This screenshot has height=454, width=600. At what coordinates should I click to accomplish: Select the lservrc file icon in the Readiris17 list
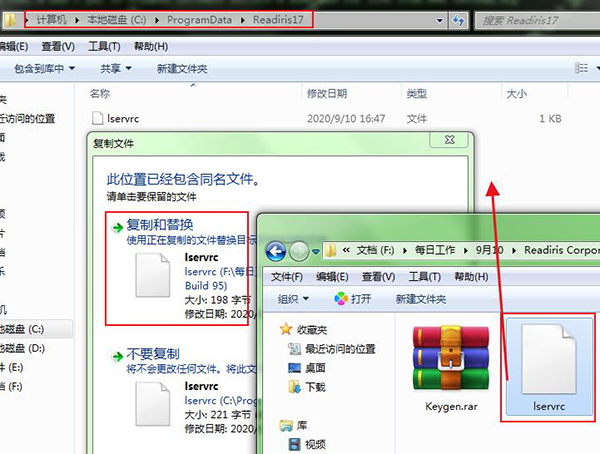(x=98, y=118)
